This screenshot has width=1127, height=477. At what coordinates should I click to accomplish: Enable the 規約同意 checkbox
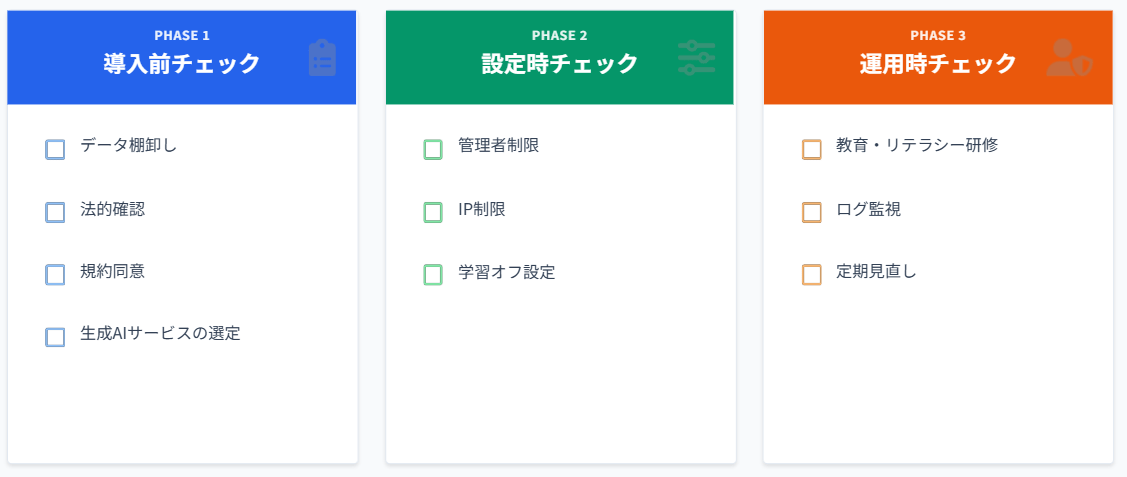tap(56, 274)
